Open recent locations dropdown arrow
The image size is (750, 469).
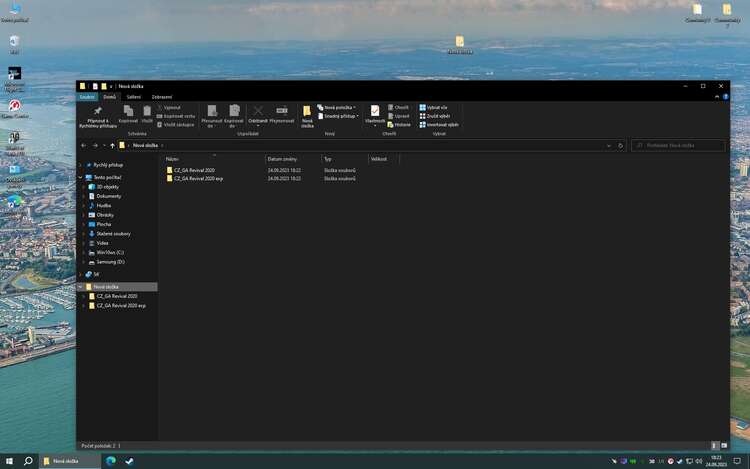(104, 145)
